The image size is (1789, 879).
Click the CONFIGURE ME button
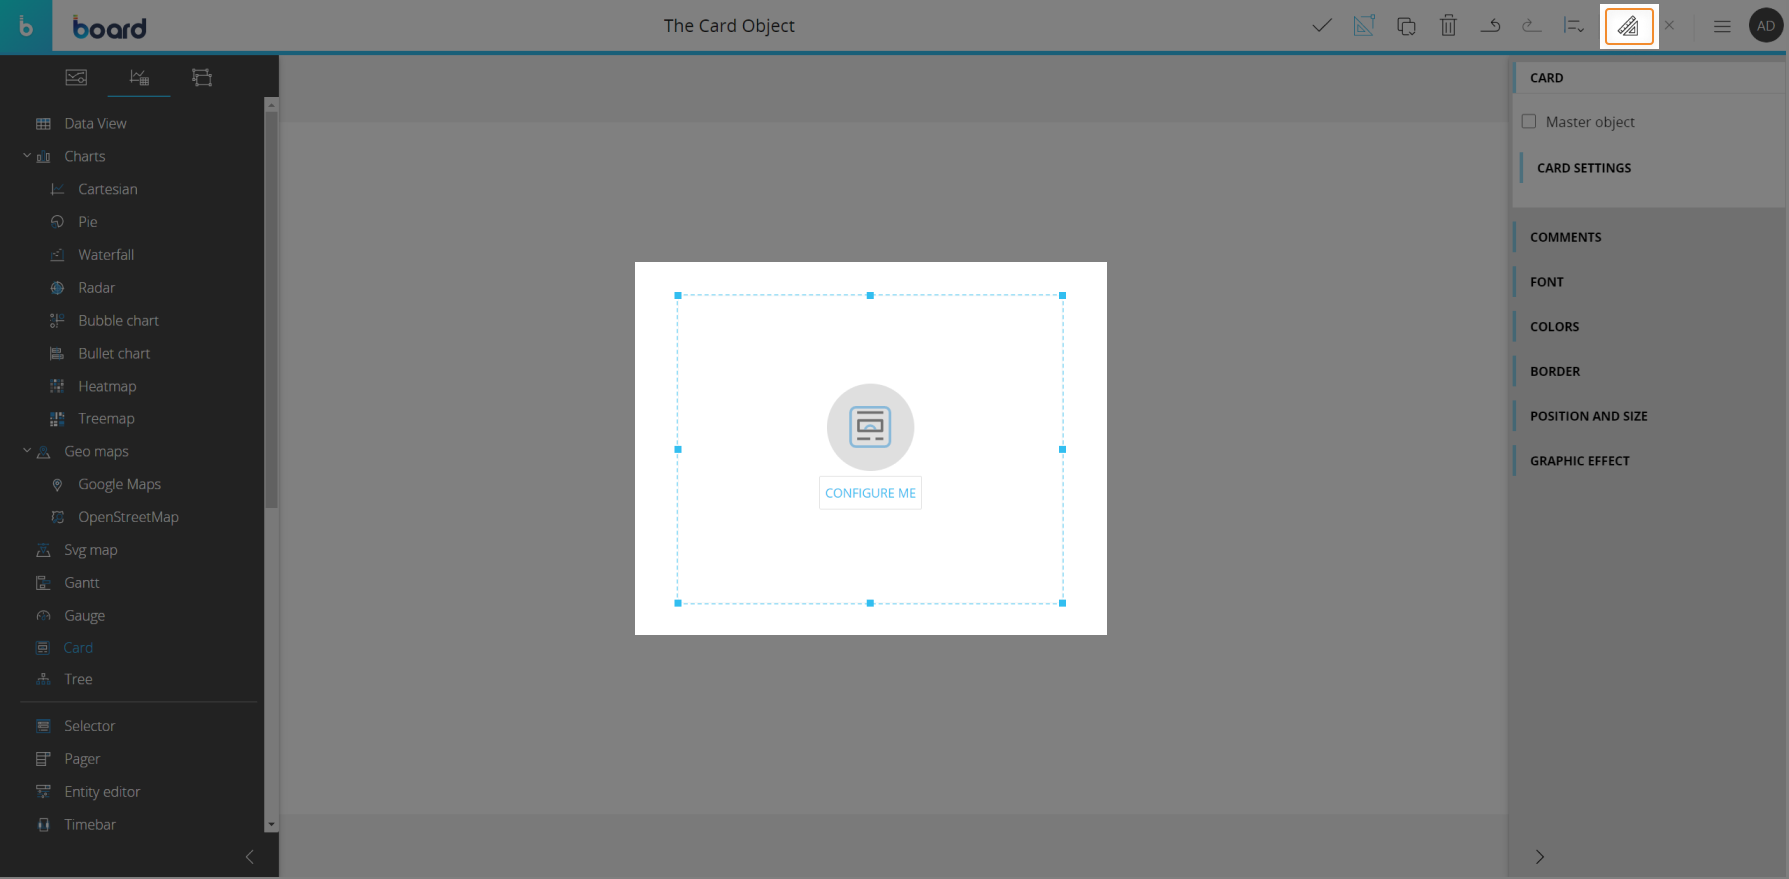pyautogui.click(x=870, y=493)
